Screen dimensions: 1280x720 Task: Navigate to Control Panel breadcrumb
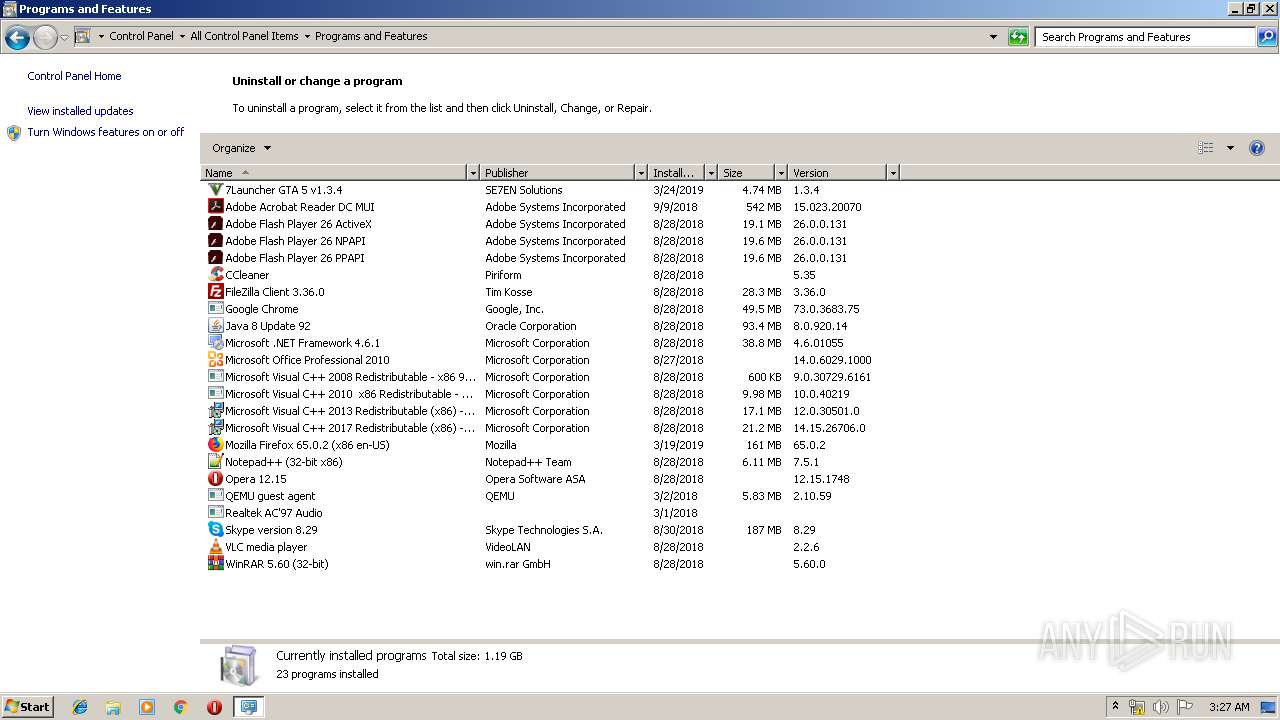pyautogui.click(x=141, y=36)
